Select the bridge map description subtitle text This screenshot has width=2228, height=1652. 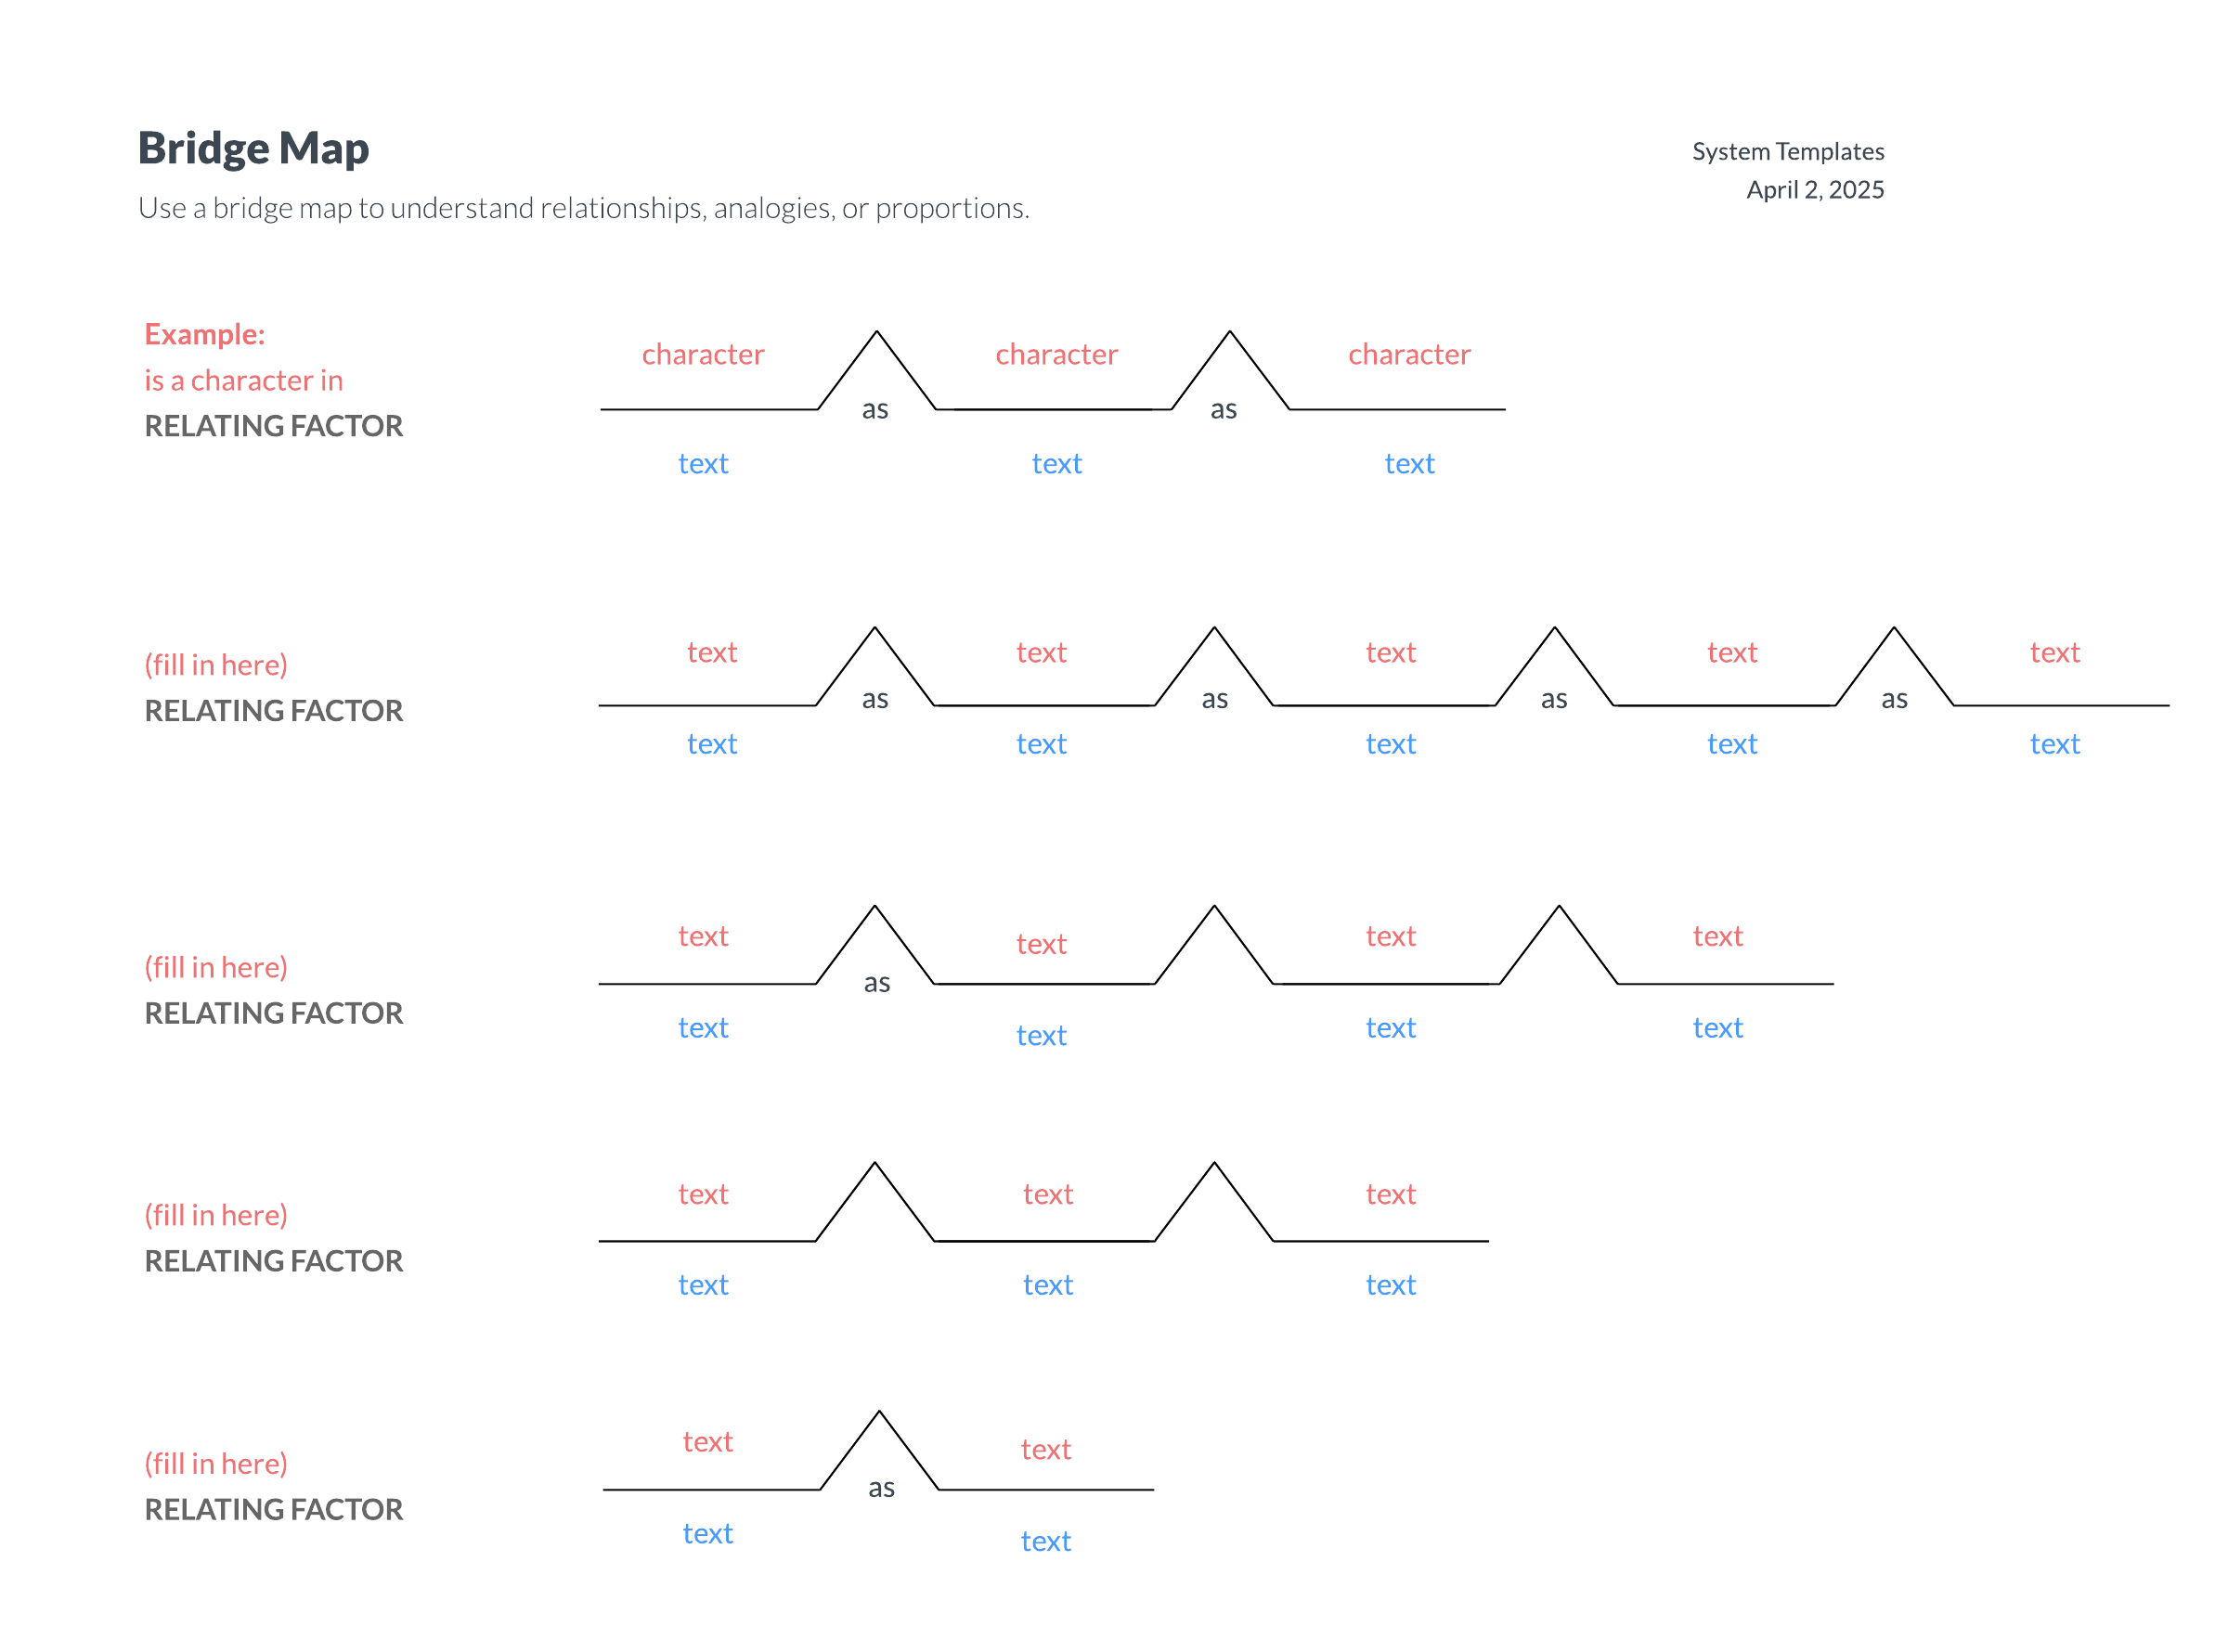583,208
